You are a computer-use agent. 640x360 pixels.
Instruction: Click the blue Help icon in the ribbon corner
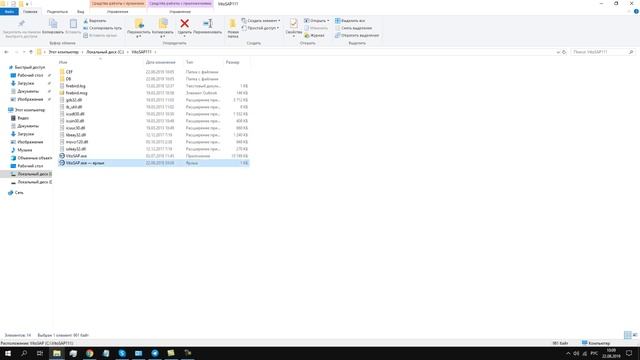click(636, 11)
